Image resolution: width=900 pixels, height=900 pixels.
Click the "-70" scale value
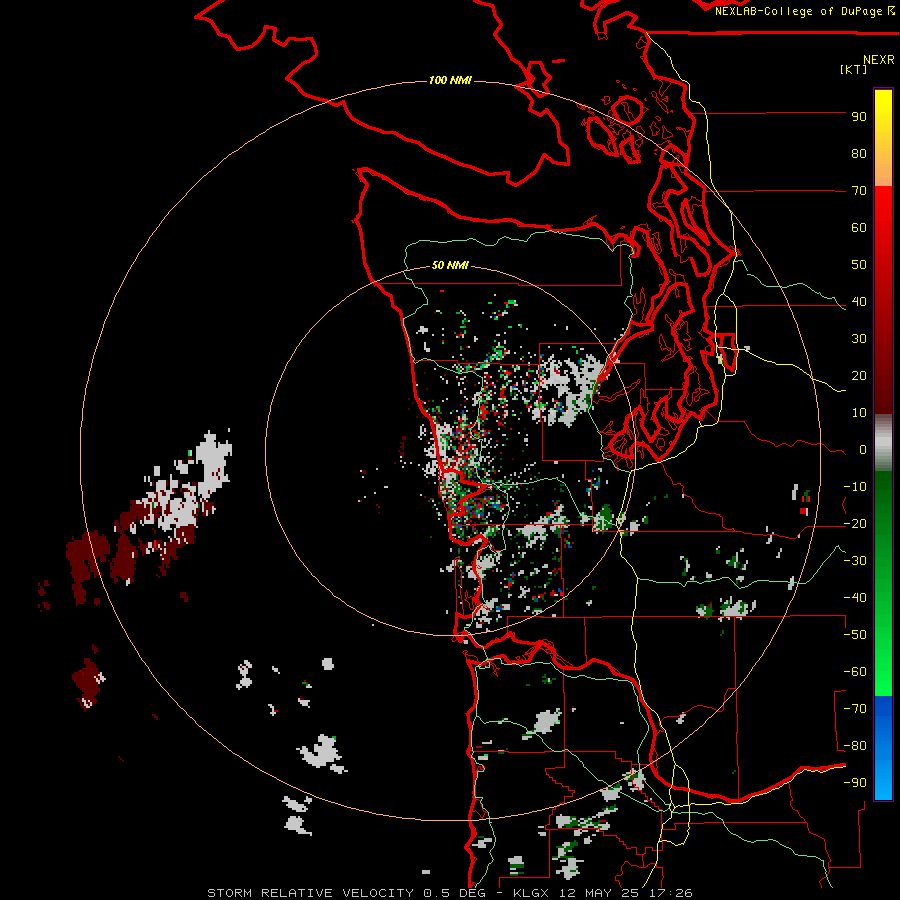(x=855, y=709)
